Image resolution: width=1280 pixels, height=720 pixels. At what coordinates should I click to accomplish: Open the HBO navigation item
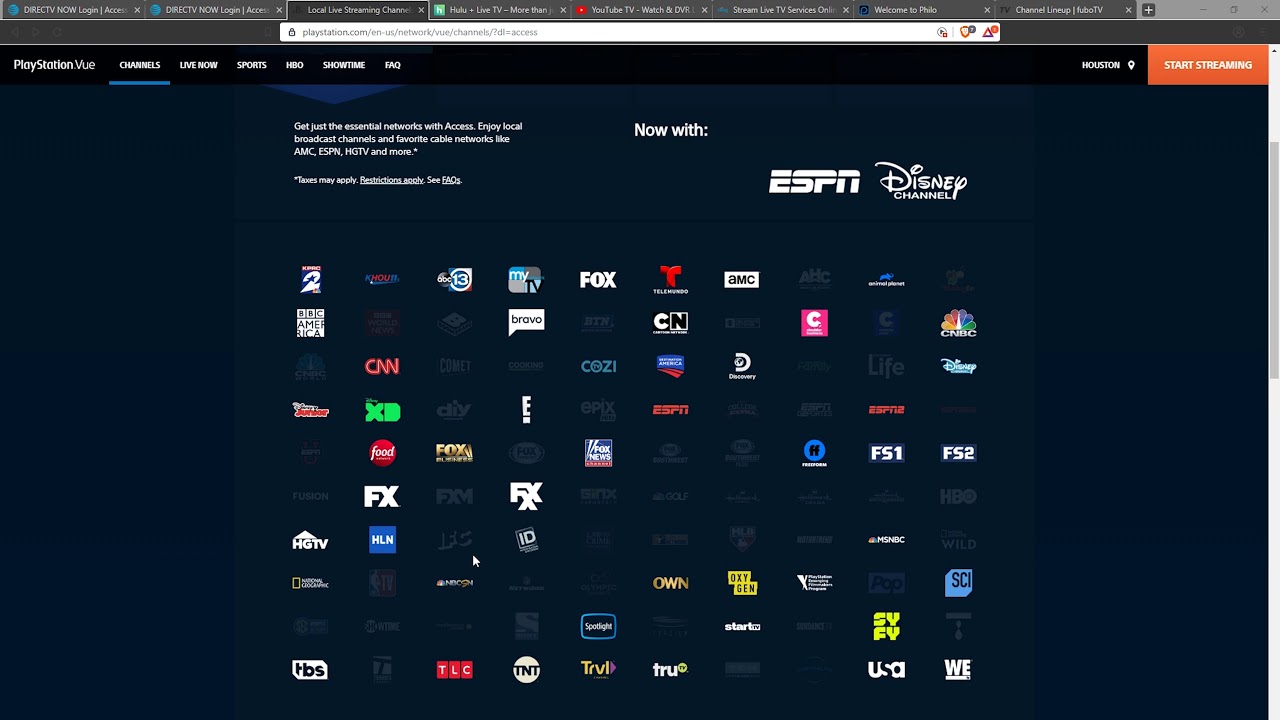click(294, 65)
